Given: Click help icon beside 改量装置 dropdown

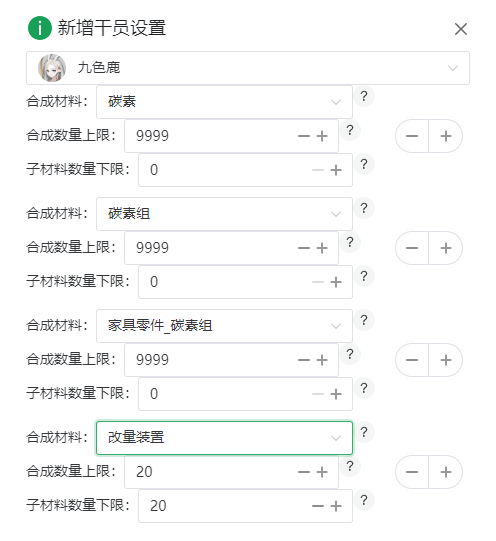Looking at the screenshot, I should click(x=364, y=432).
